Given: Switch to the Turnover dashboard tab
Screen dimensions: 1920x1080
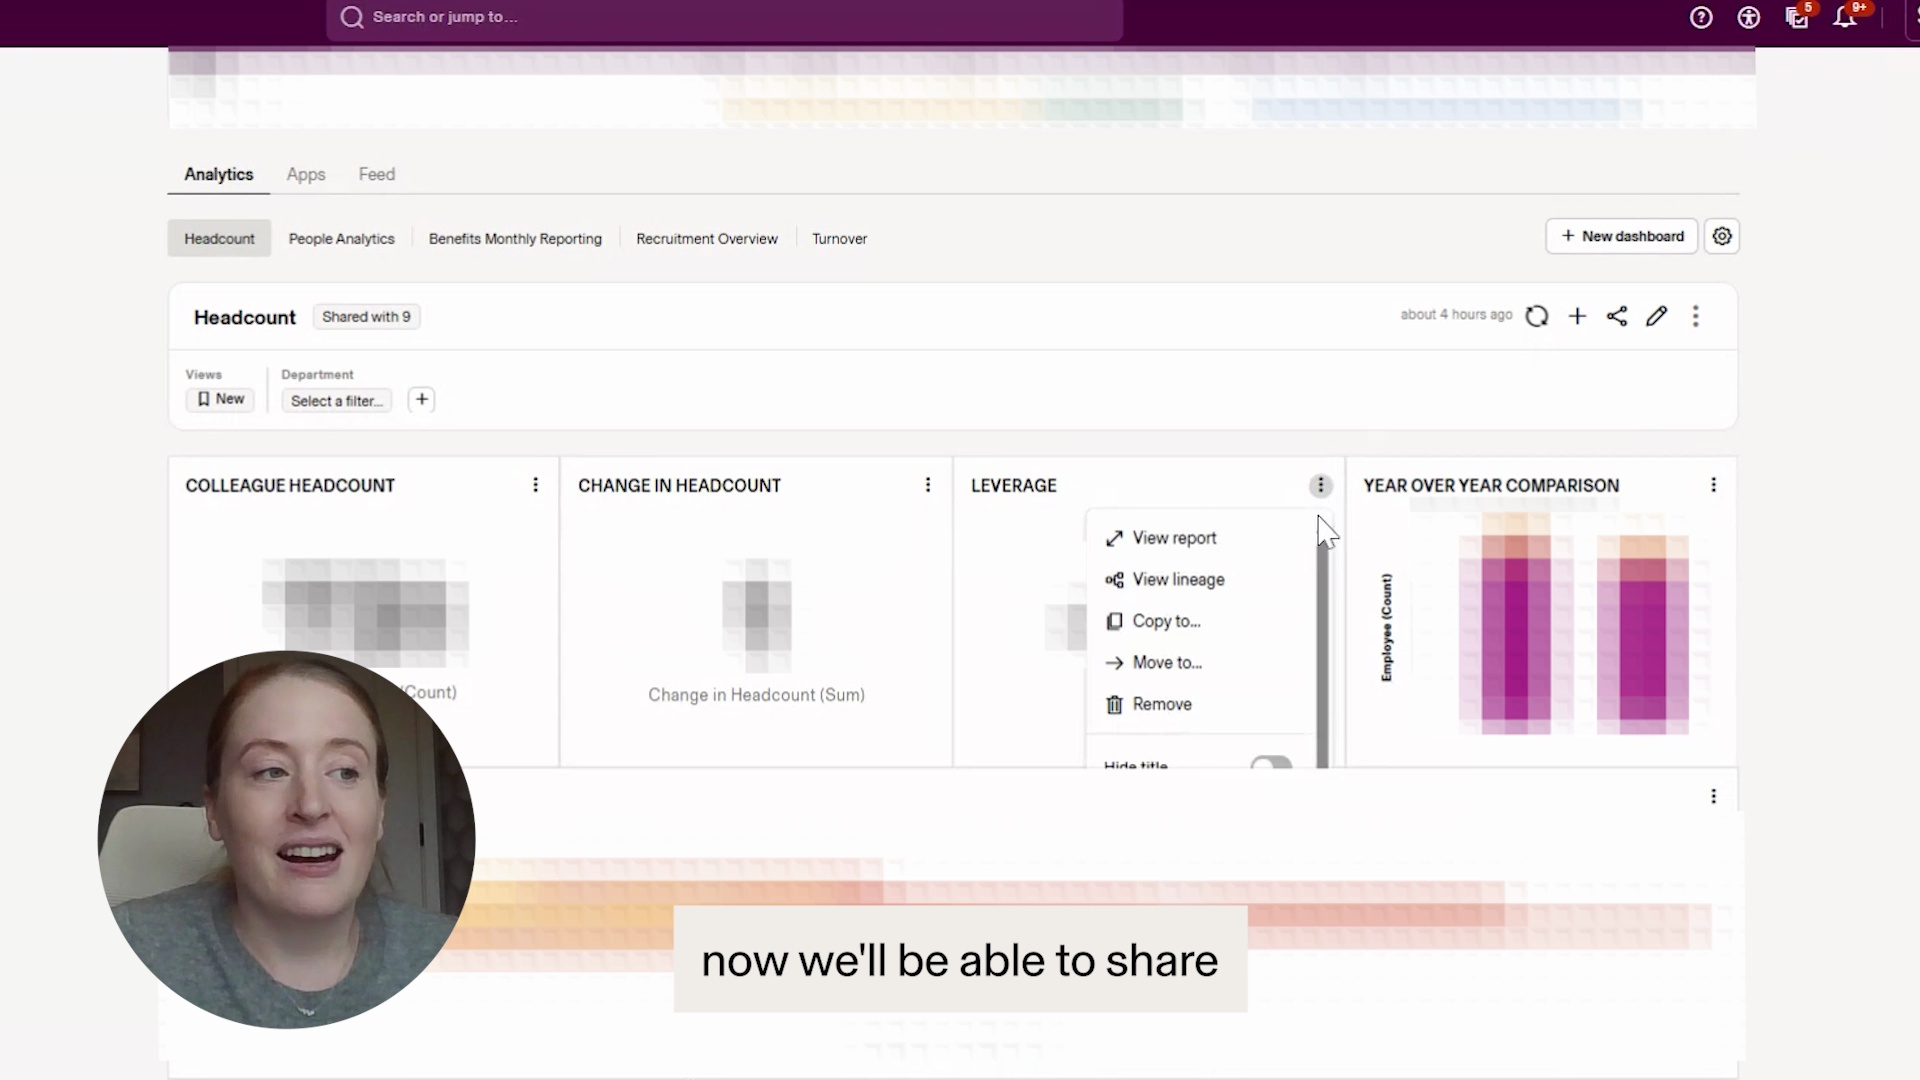Looking at the screenshot, I should 839,239.
